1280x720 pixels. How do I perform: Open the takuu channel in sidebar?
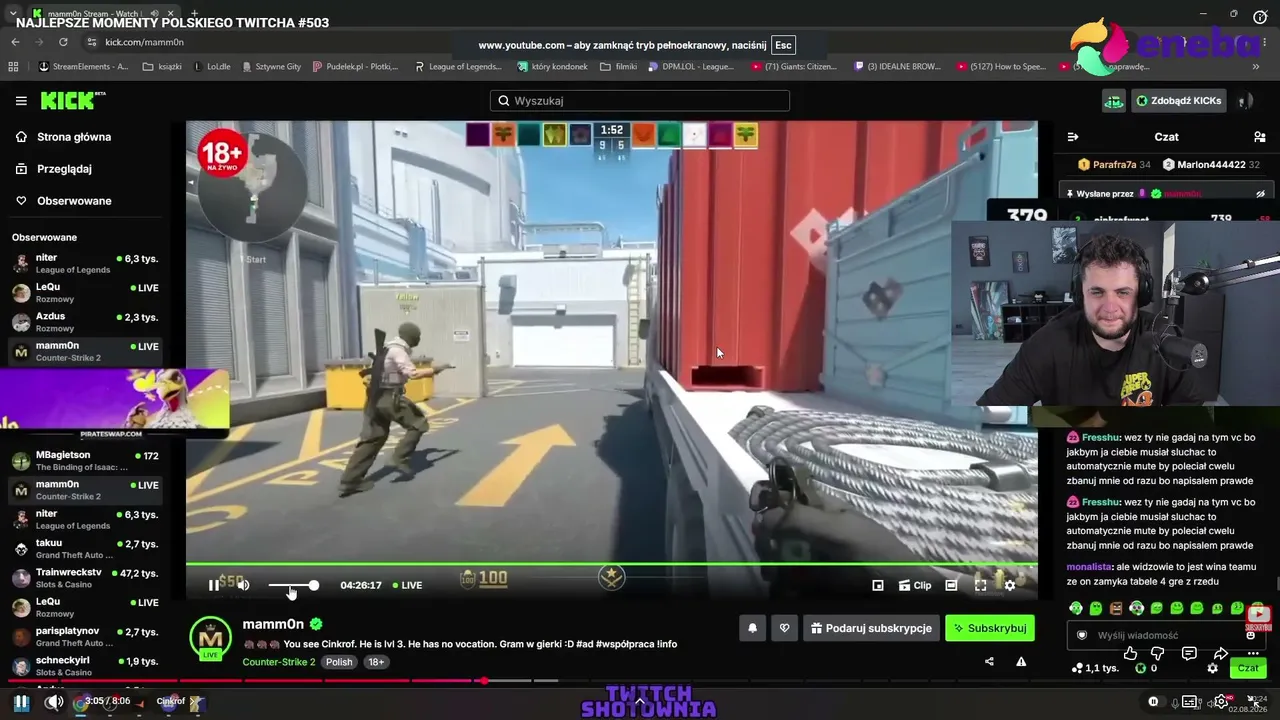coord(85,549)
